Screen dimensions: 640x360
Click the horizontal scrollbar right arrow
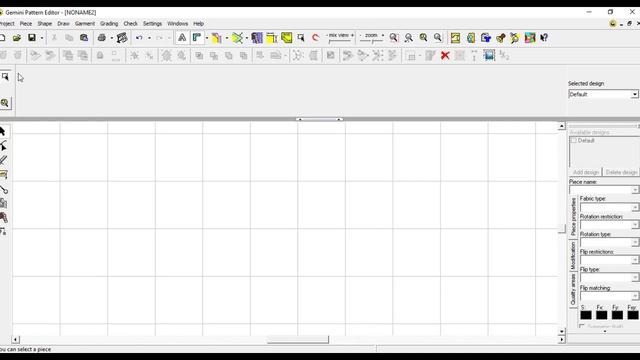[x=562, y=340]
